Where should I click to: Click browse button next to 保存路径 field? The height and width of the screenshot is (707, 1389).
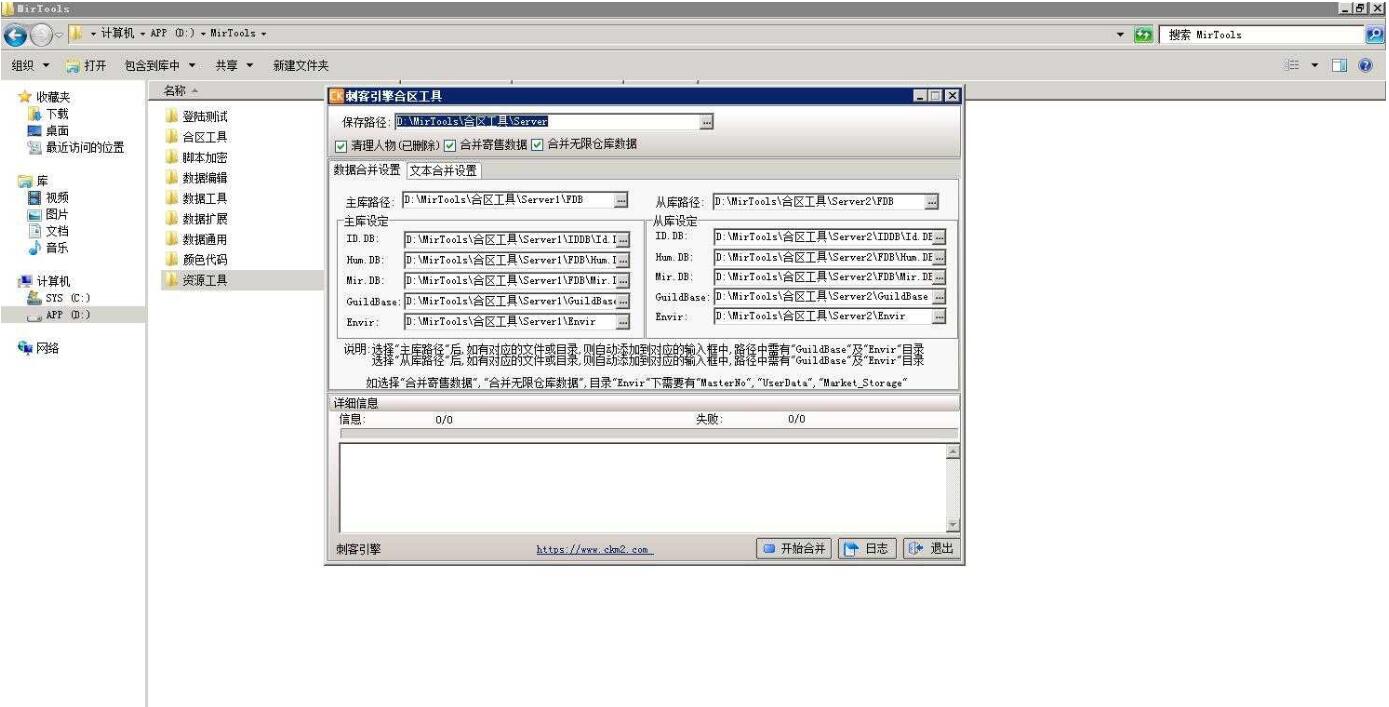707,121
